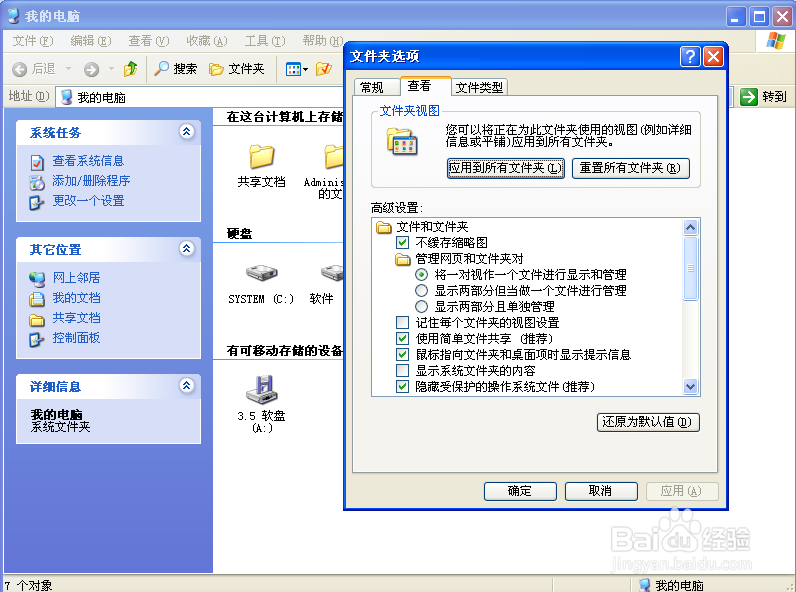Click 重置所有文件夹(R) button
Screen dimensions: 796x592
(x=631, y=168)
